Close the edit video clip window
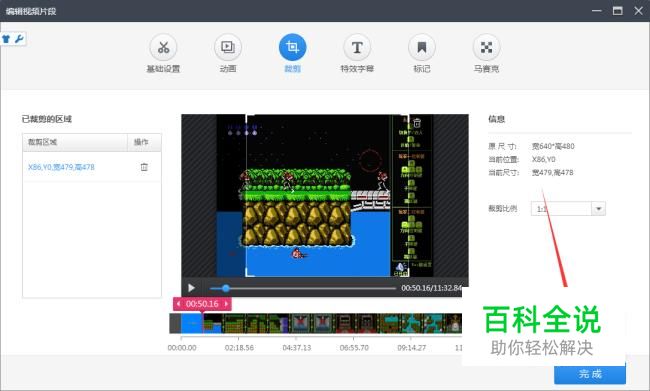The image size is (650, 391). click(x=638, y=11)
